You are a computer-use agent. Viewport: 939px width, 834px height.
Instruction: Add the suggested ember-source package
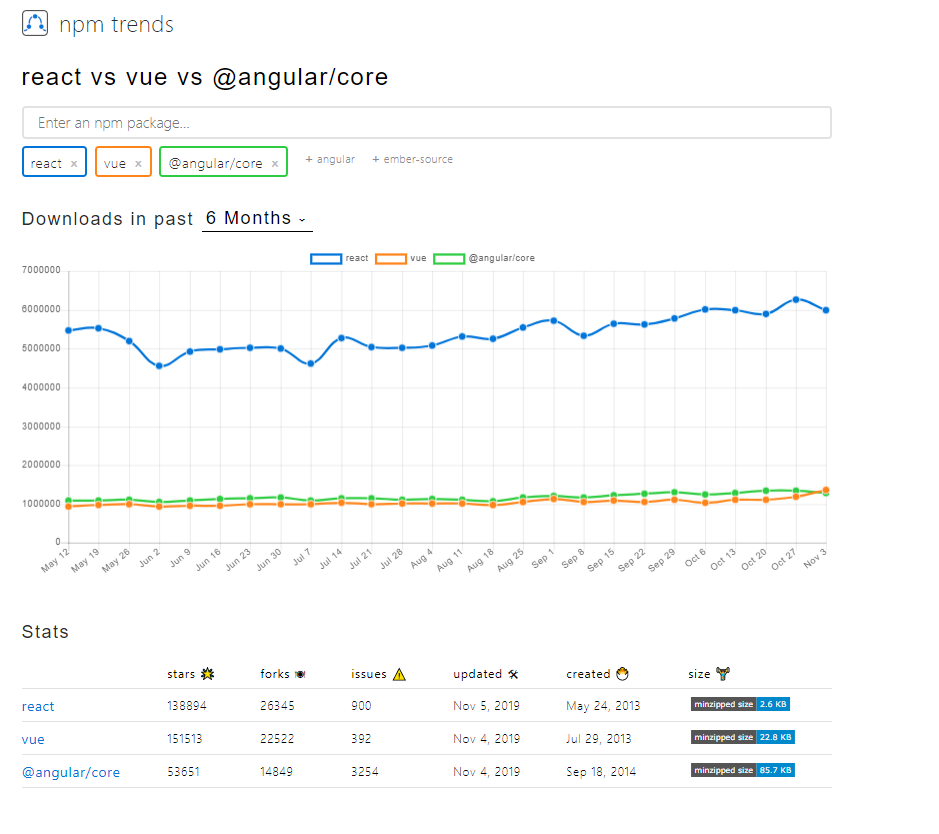[413, 159]
